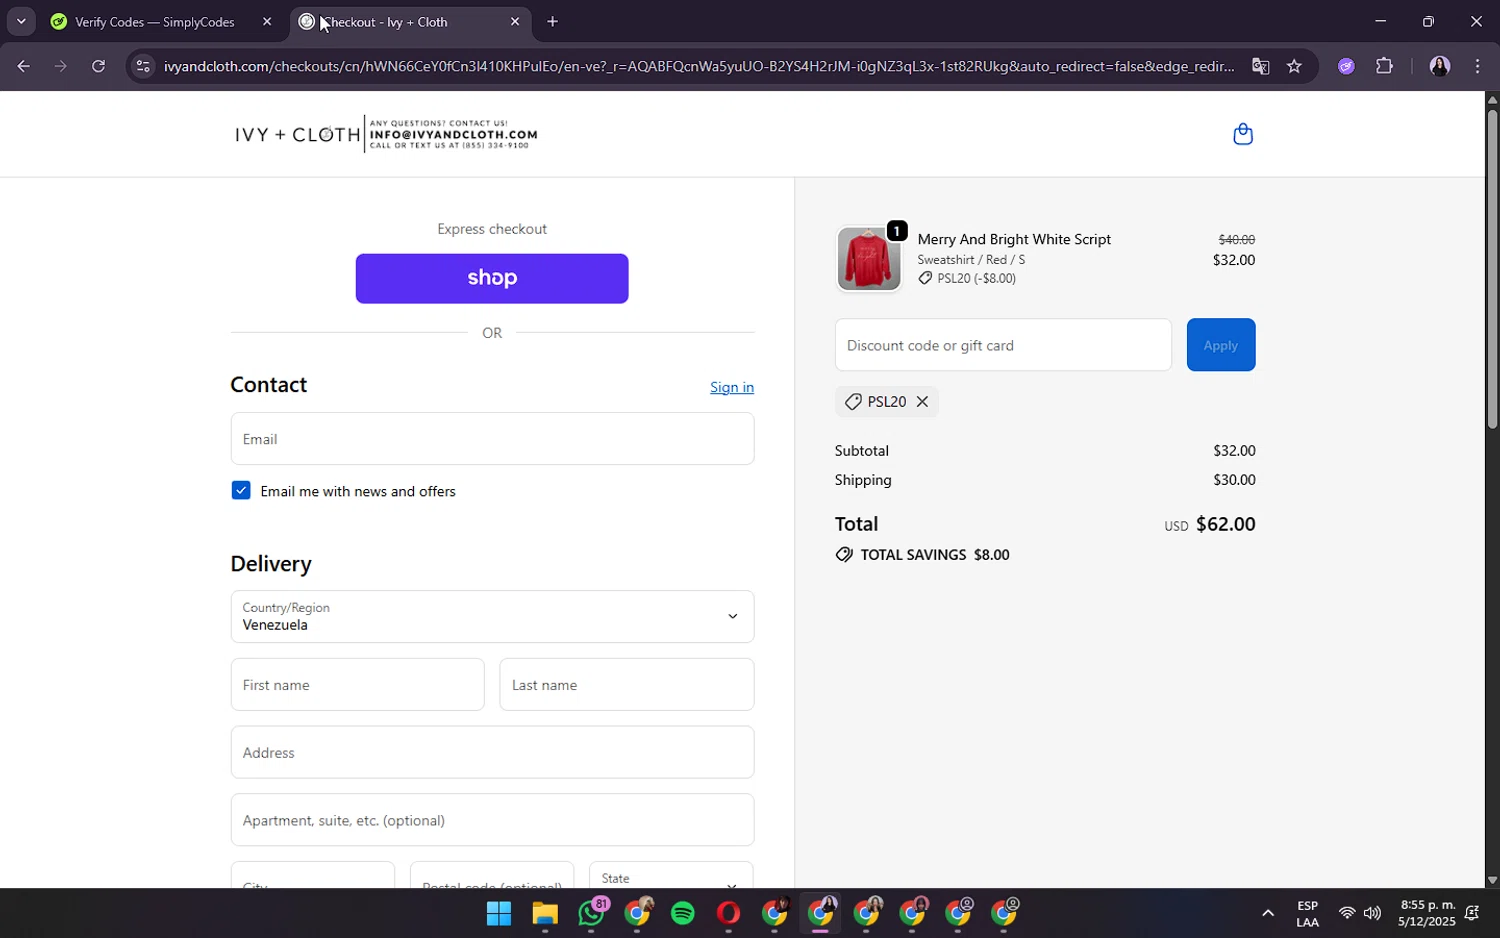Remove the PSL20 discount code
Image resolution: width=1500 pixels, height=938 pixels.
tap(922, 402)
